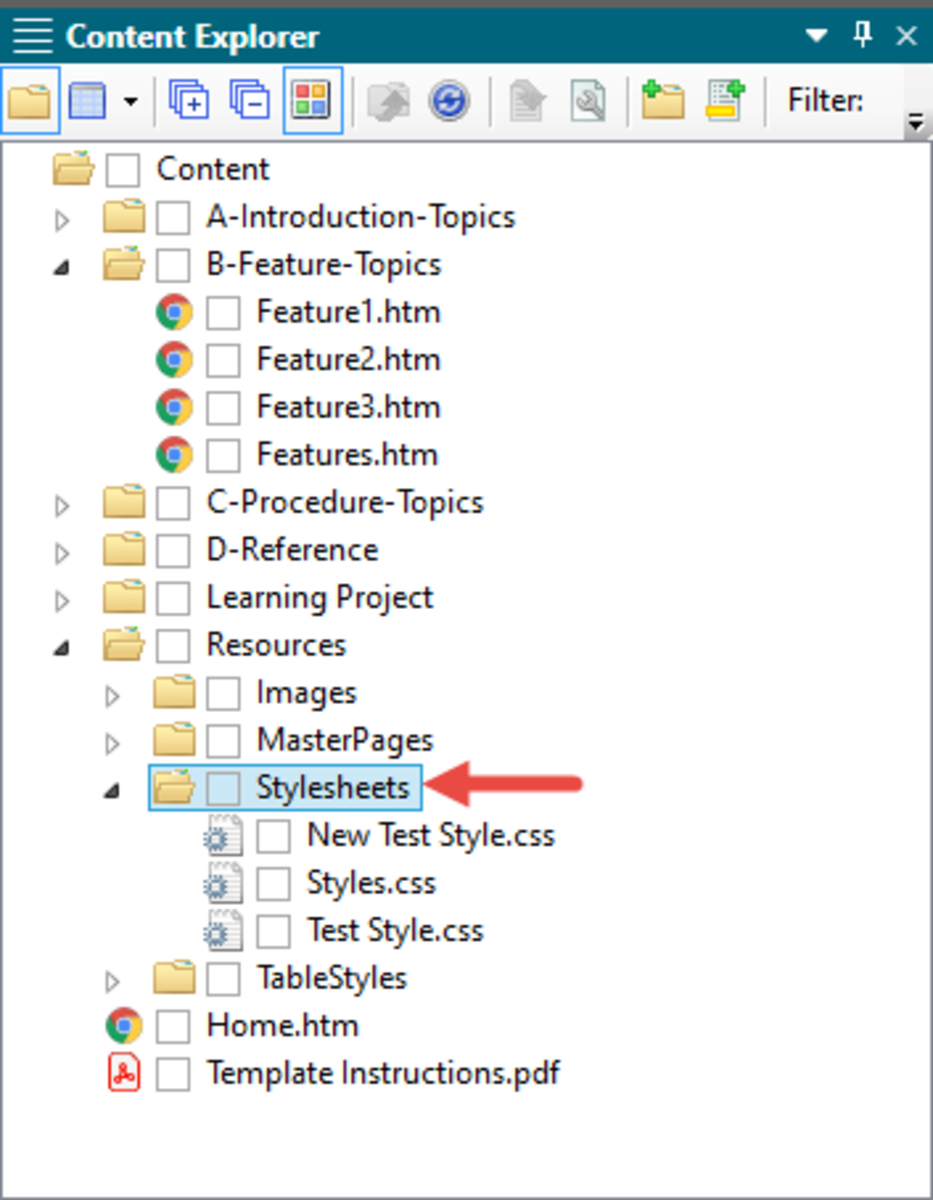Expand the Images folder in Resources

pyautogui.click(x=112, y=692)
